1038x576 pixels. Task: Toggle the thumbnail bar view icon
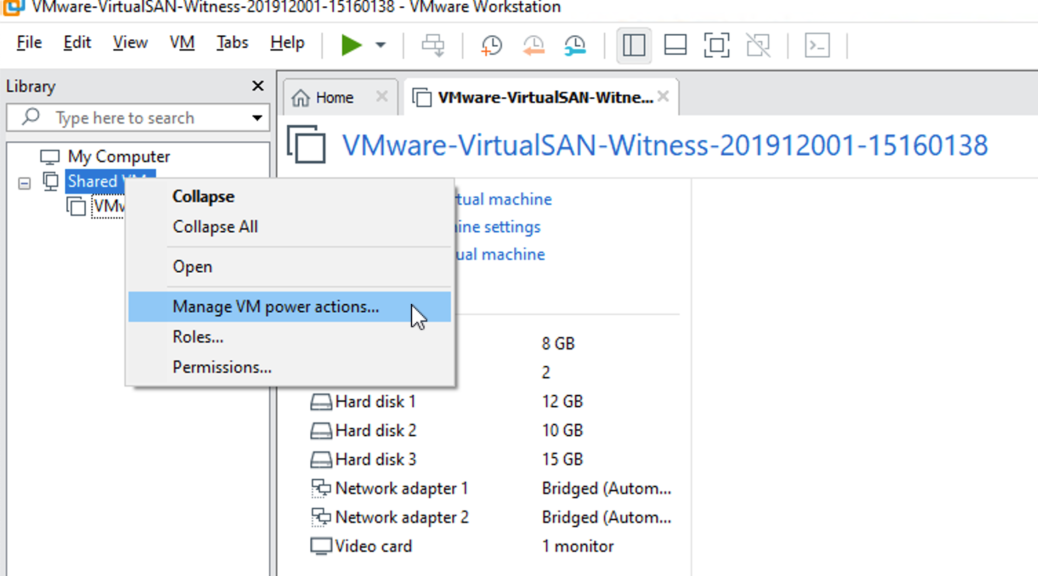[675, 44]
